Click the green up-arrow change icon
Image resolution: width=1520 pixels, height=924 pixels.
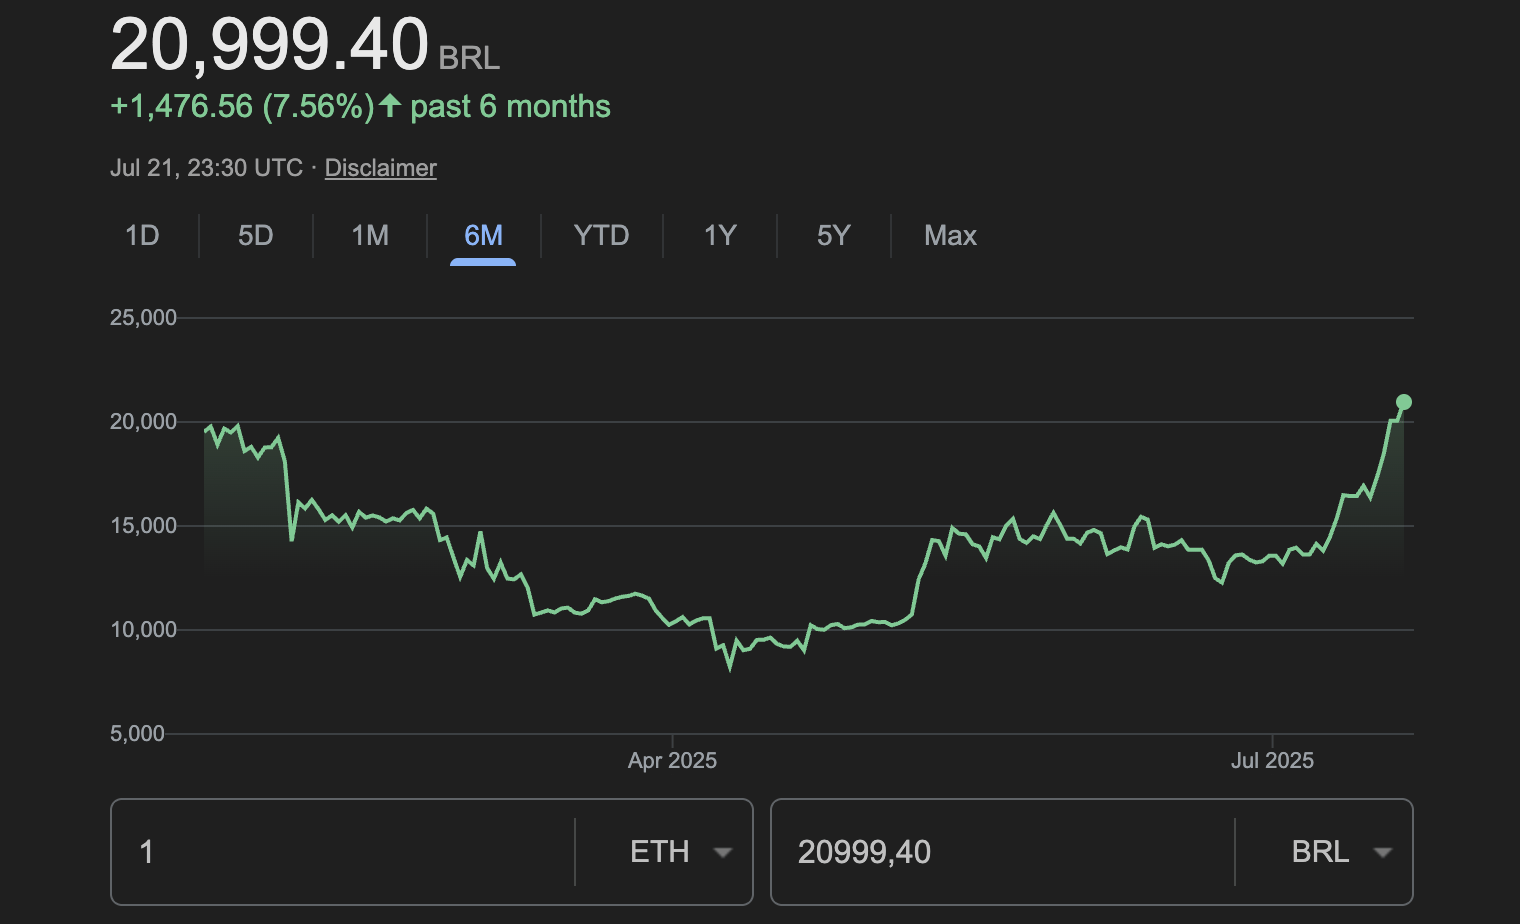[x=390, y=105]
